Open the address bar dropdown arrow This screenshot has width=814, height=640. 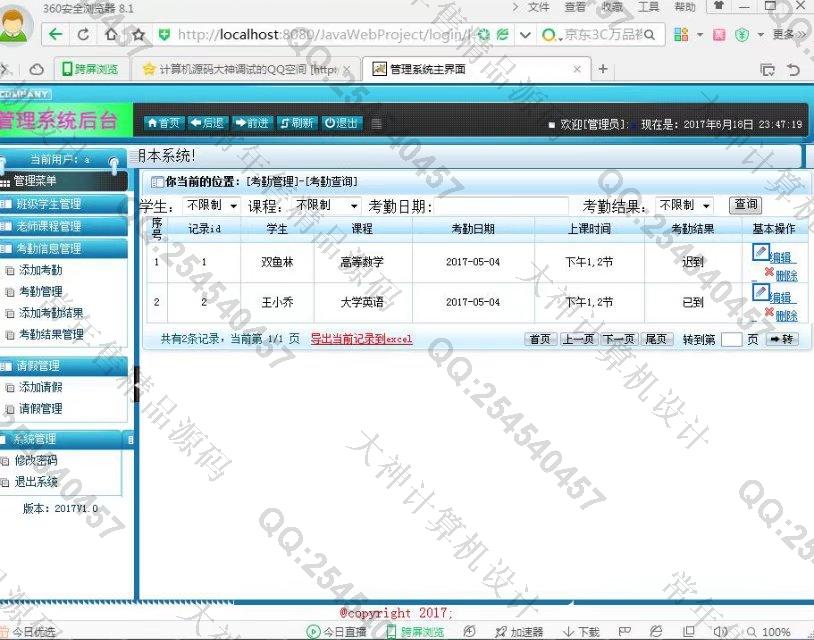pyautogui.click(x=525, y=35)
